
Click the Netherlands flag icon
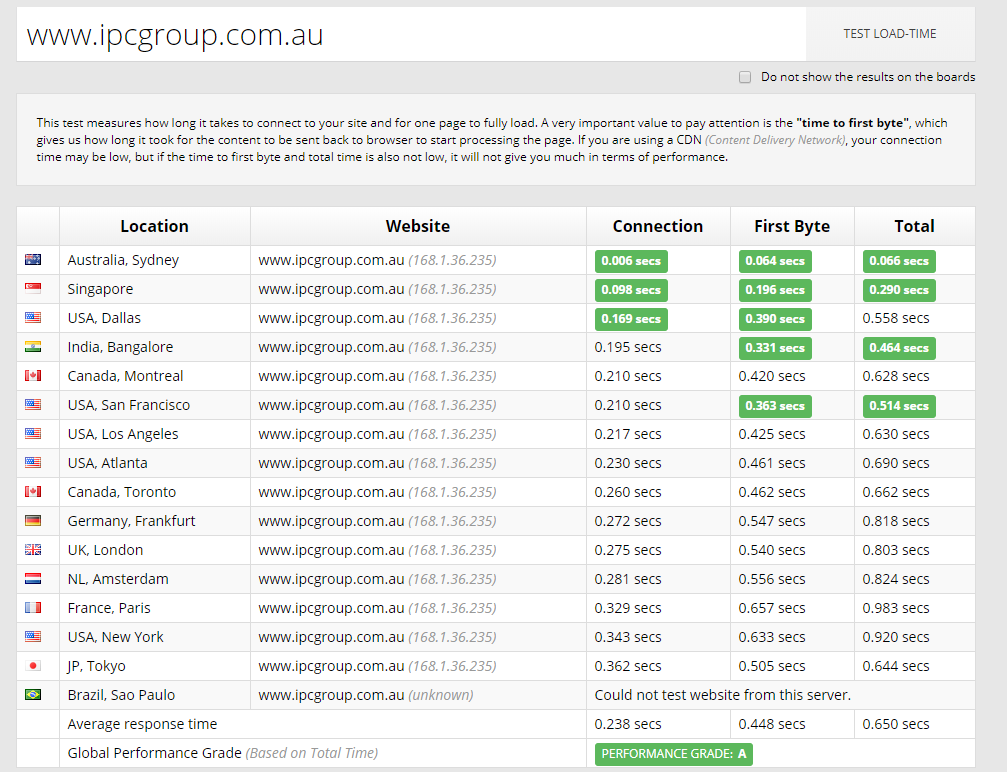33,579
